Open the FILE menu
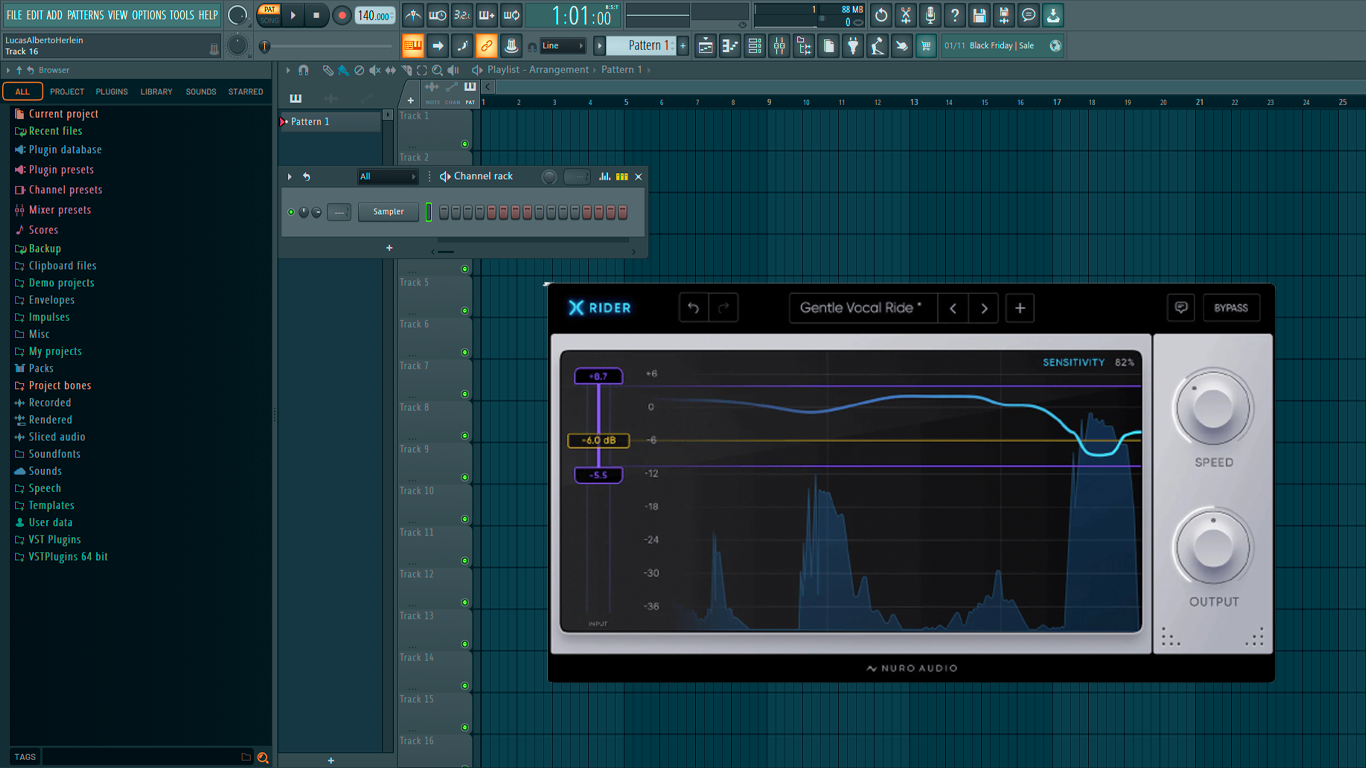1366x768 pixels. pyautogui.click(x=14, y=15)
